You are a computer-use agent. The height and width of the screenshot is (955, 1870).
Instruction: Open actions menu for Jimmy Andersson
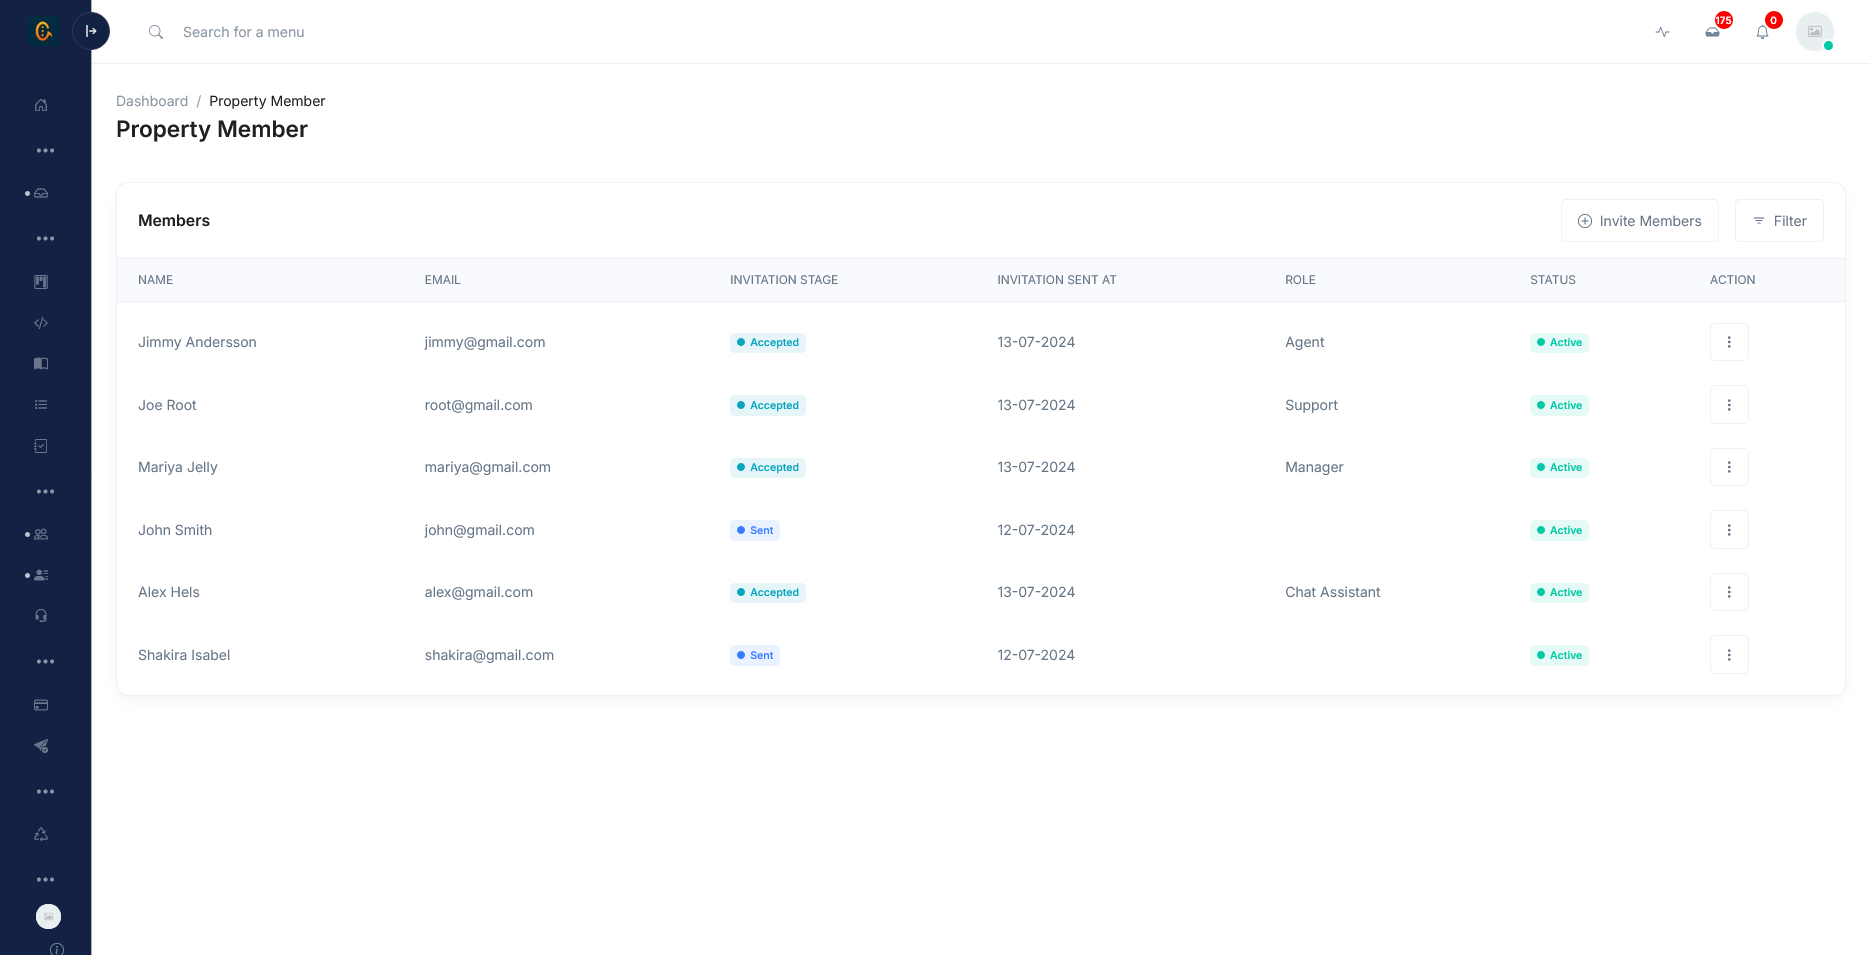click(1729, 342)
